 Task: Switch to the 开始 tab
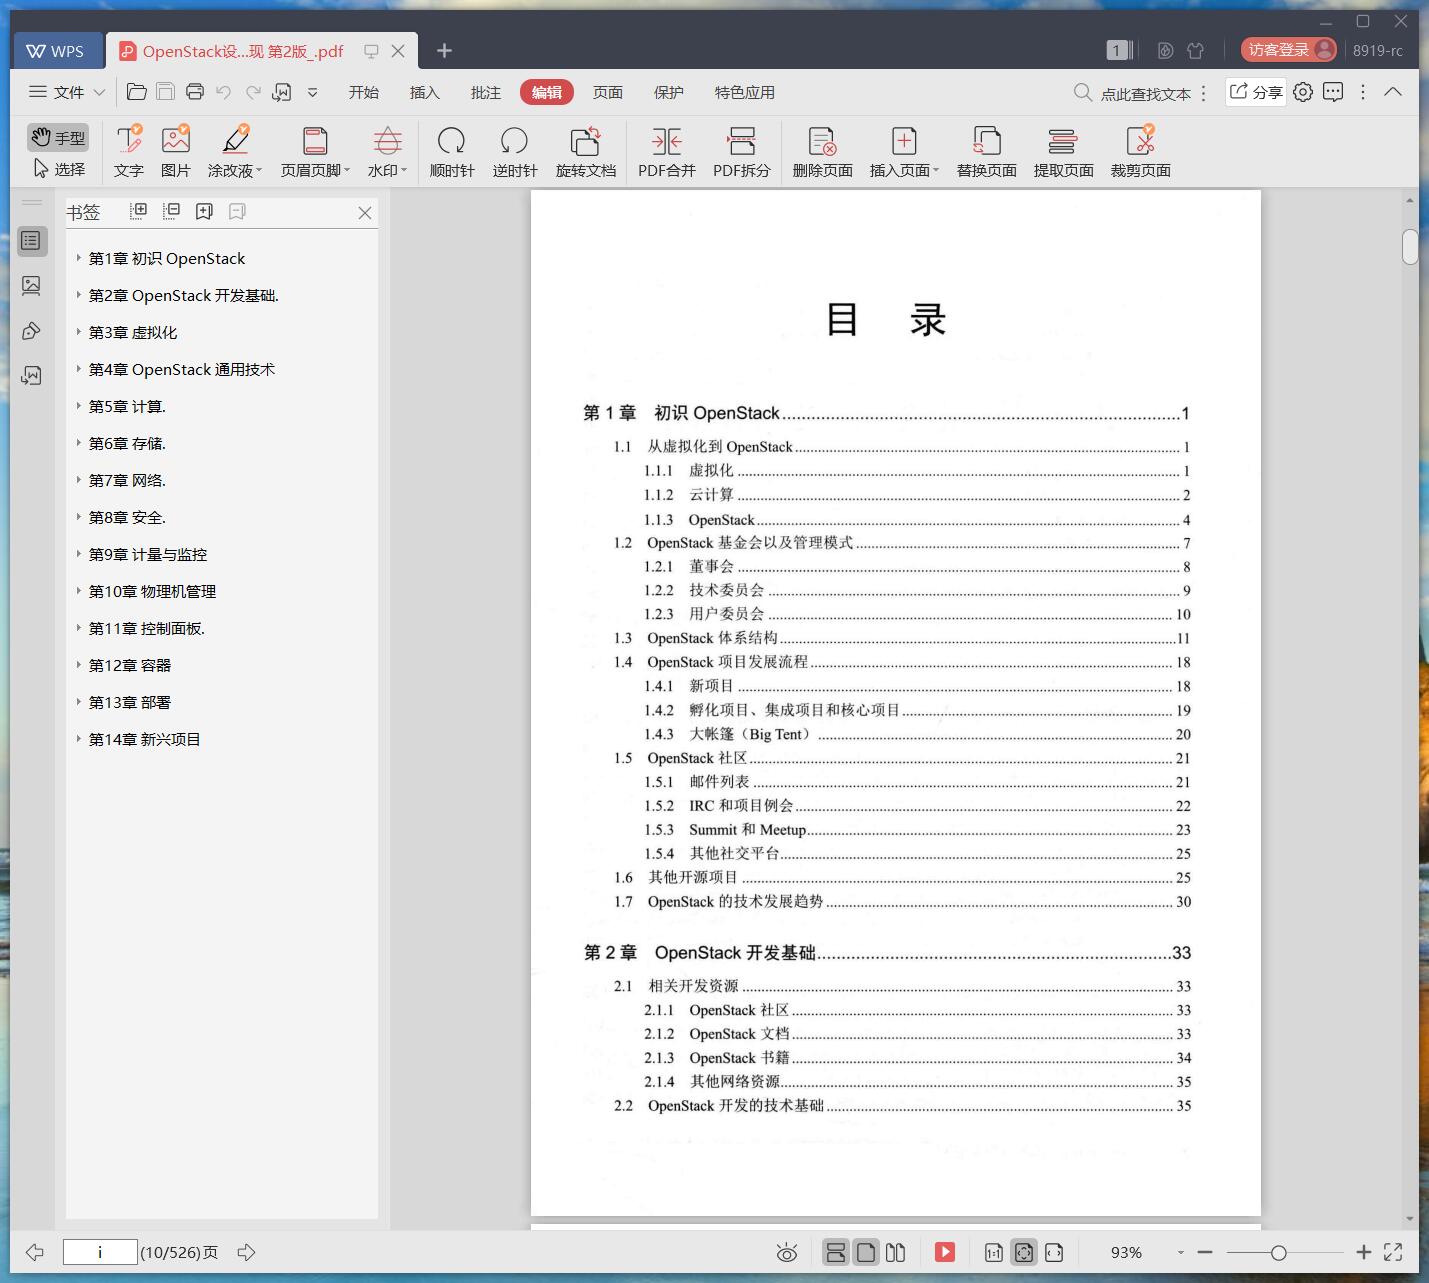pos(364,92)
